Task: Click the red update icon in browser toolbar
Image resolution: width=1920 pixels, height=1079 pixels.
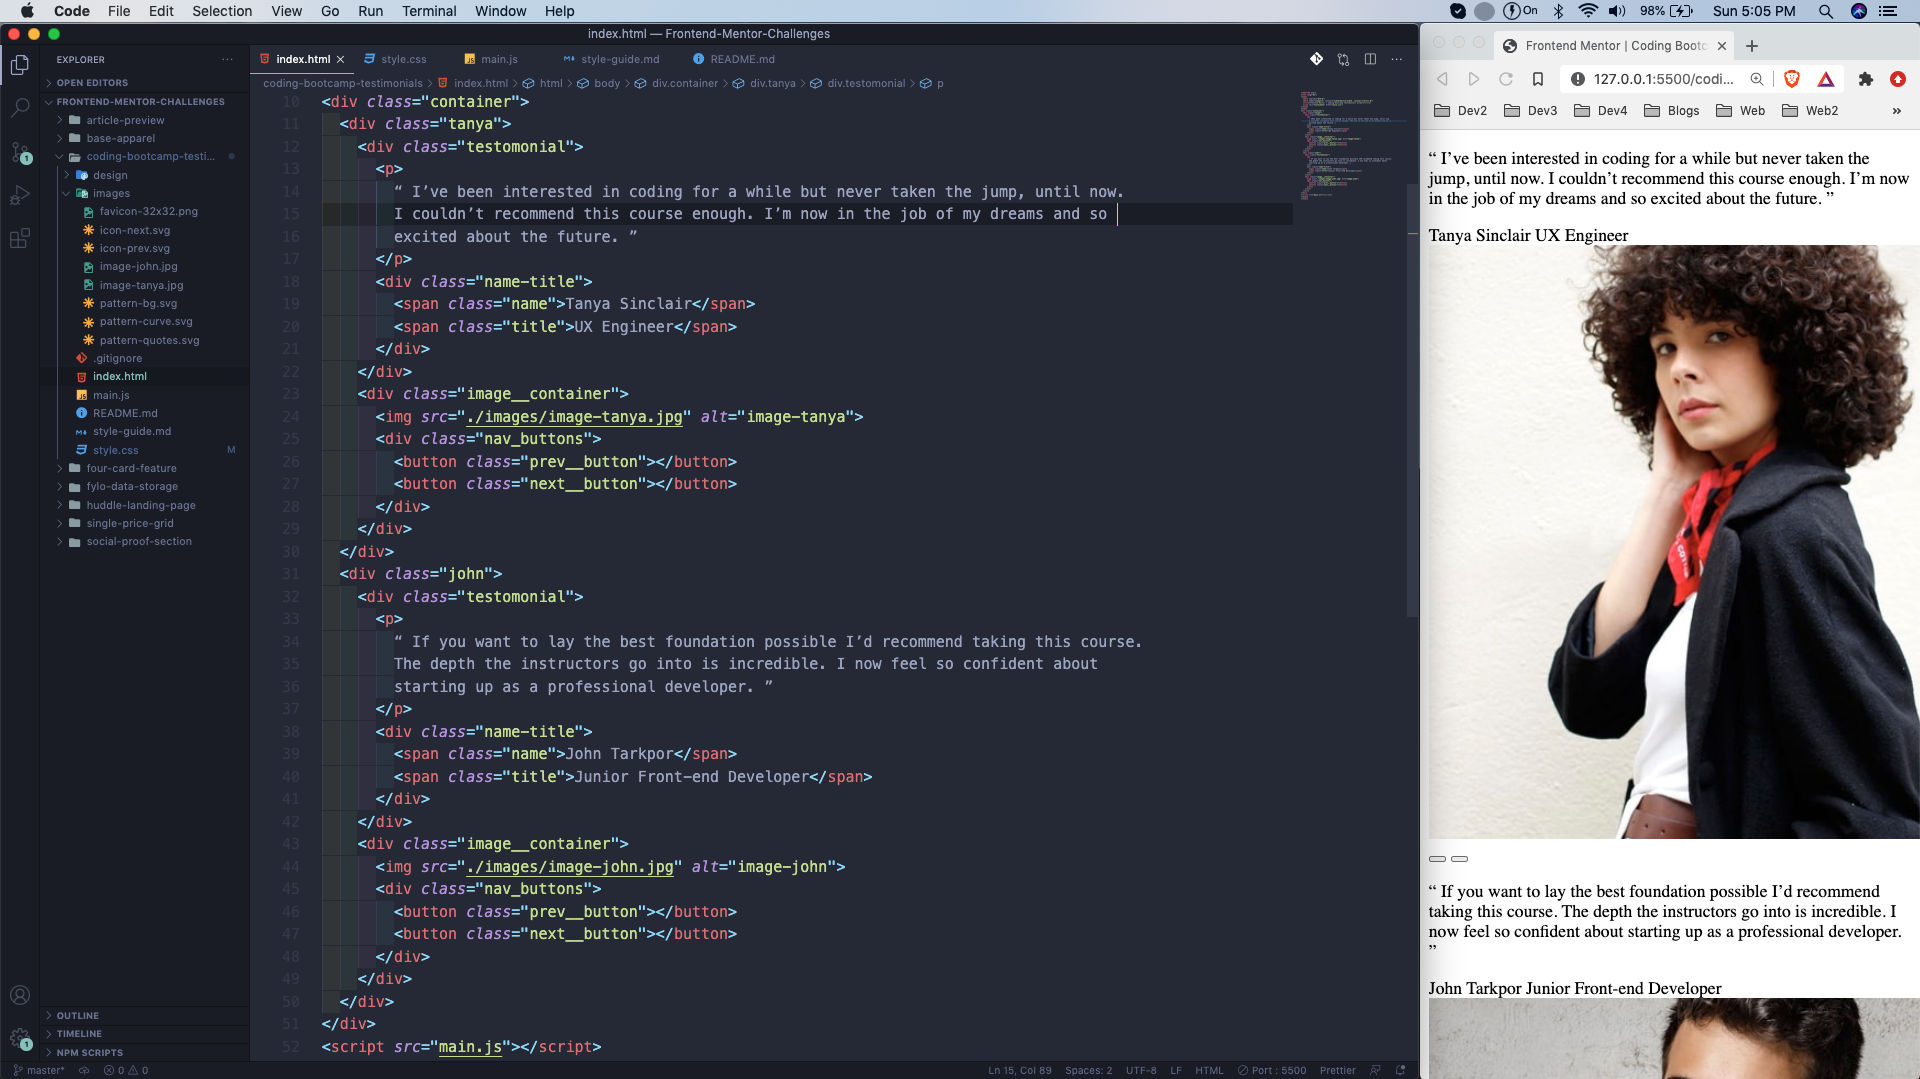Action: (x=1897, y=79)
